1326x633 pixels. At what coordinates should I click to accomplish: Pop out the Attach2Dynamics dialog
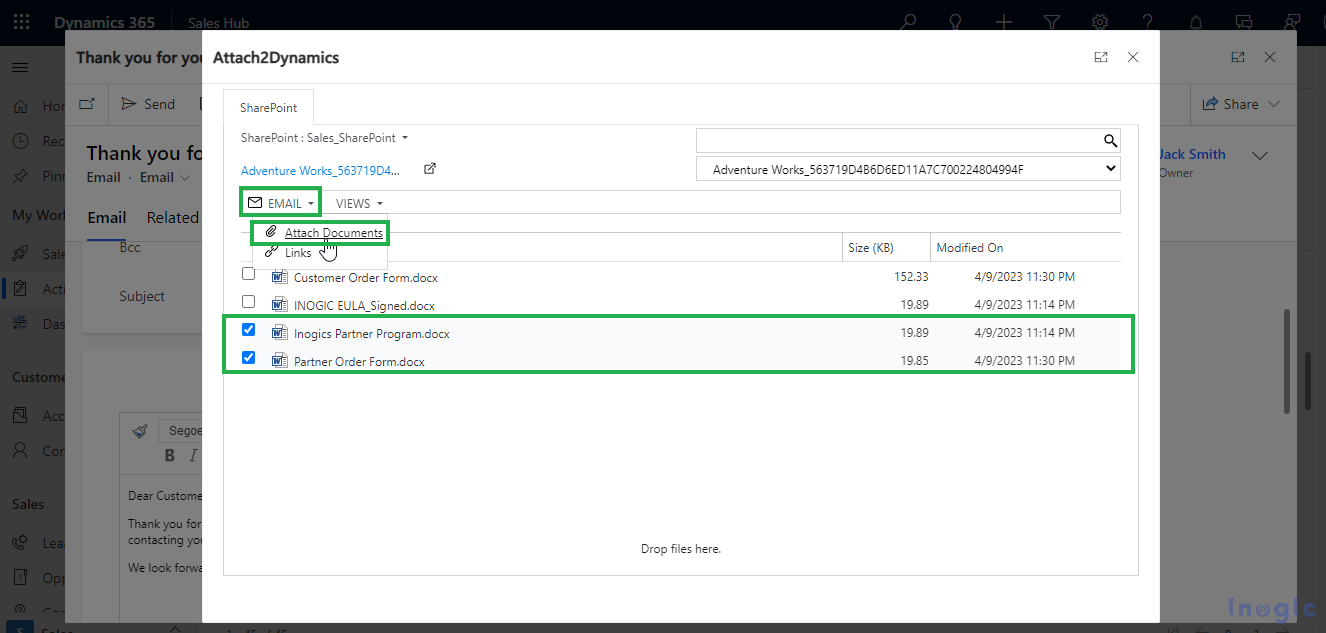tap(1100, 58)
